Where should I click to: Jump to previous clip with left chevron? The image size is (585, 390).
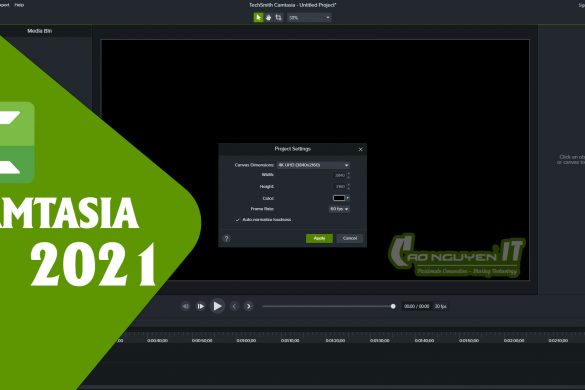234,306
